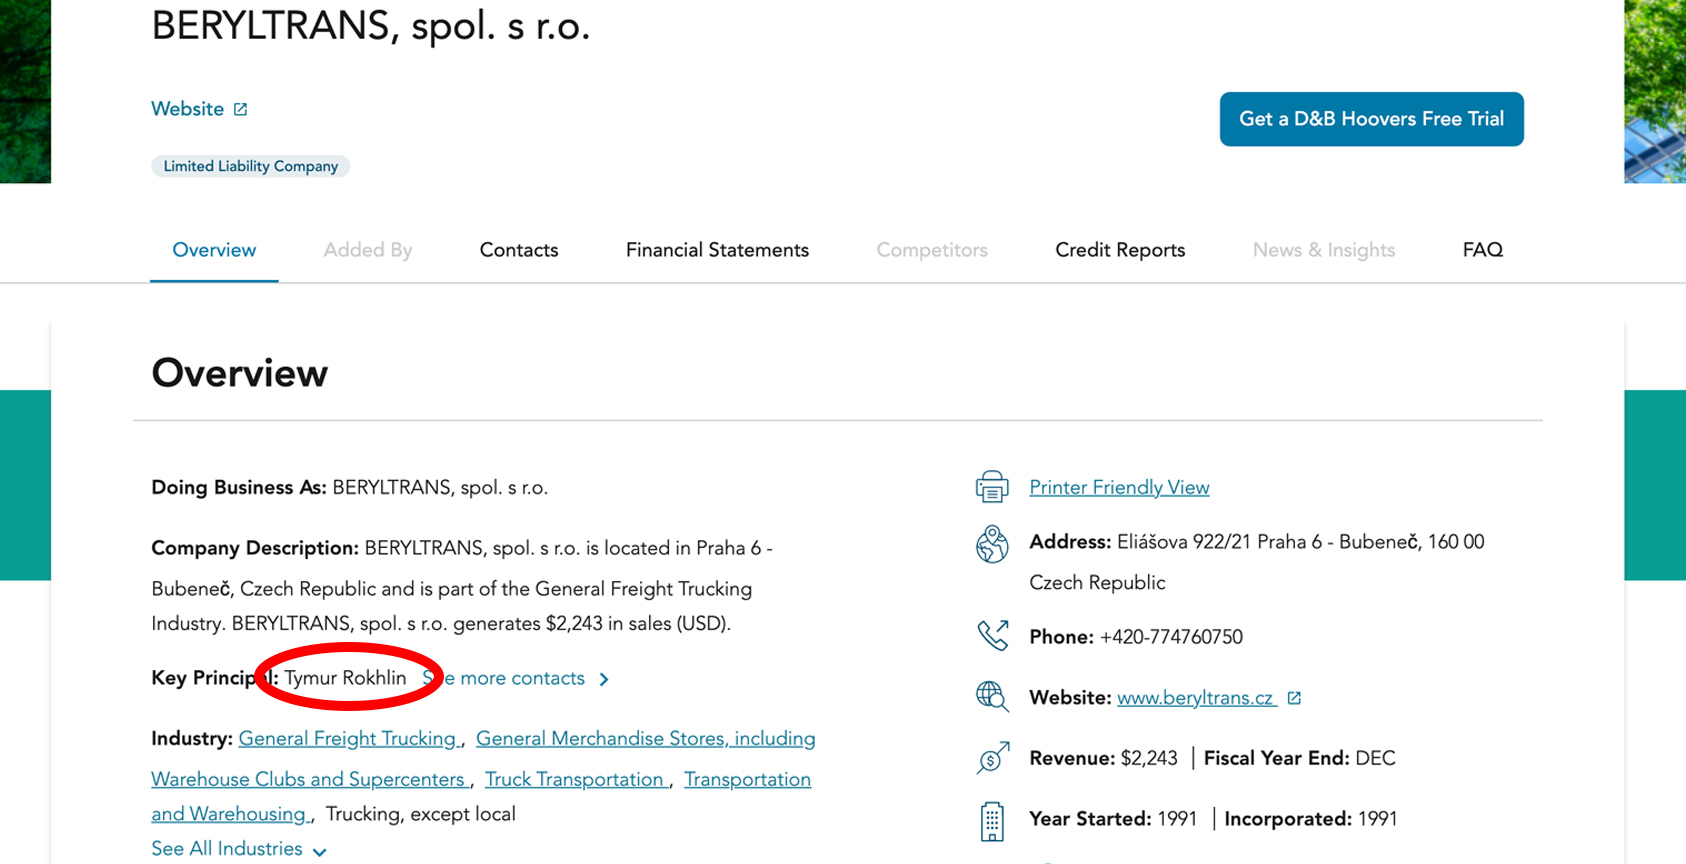Click the external link icon beside top Website
This screenshot has height=864, width=1686.
[240, 110]
